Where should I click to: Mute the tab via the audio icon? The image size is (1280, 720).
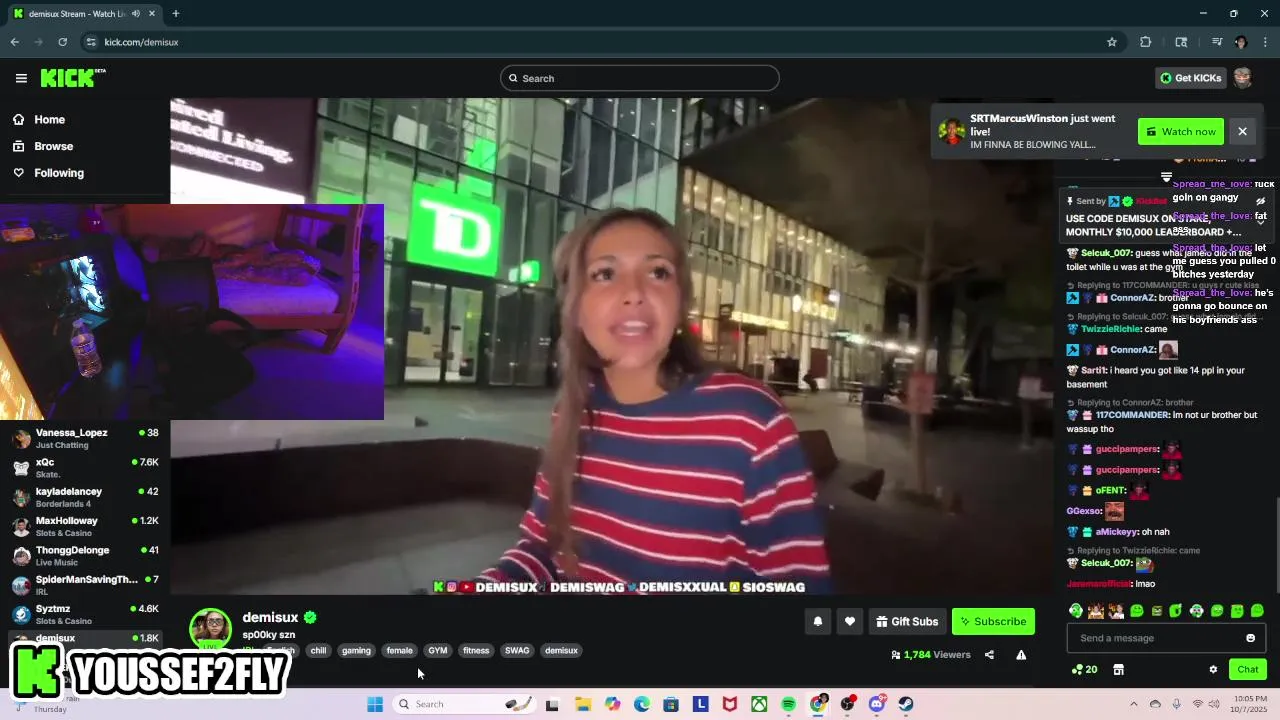(134, 14)
